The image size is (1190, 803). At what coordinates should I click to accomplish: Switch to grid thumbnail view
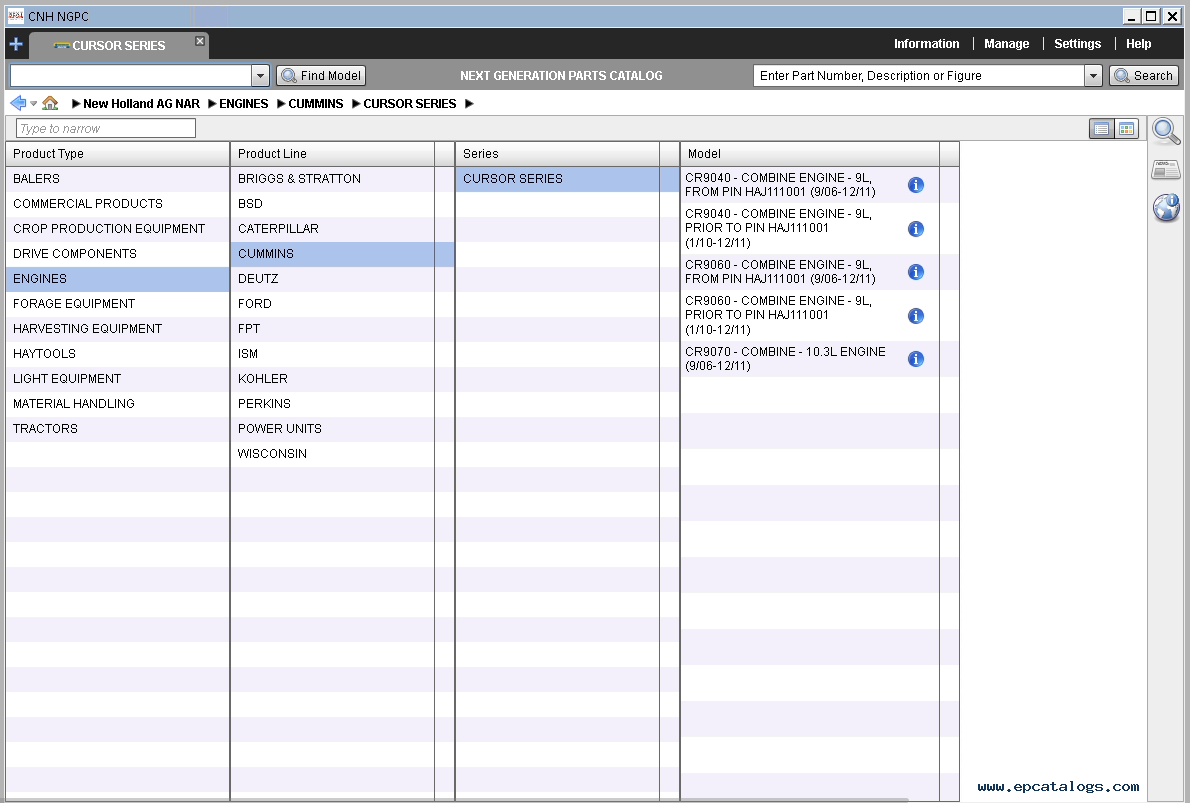click(1127, 129)
